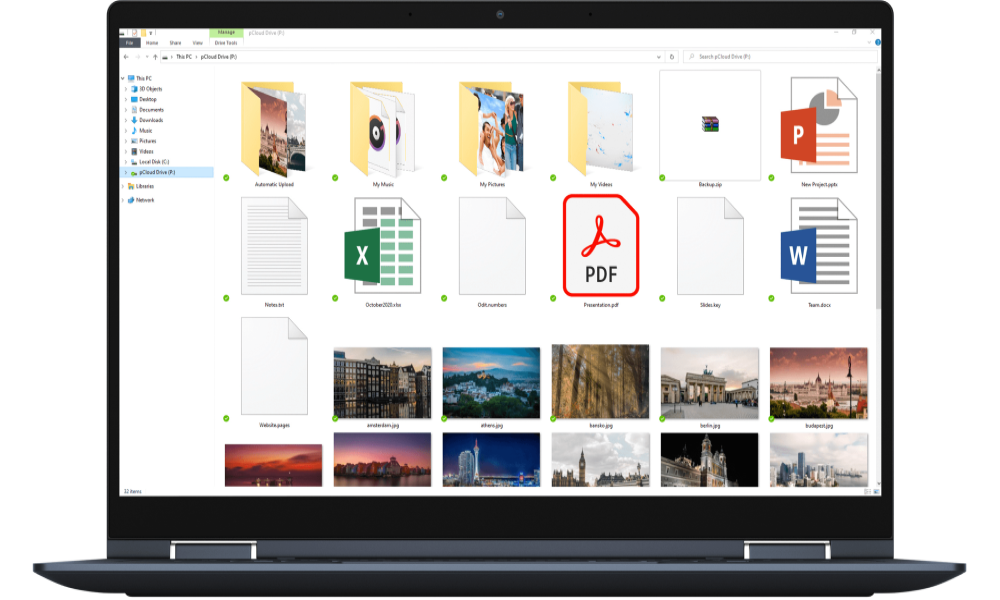Click the Music note icon in sidebar
Screen dimensions: 1000x600
click(134, 130)
